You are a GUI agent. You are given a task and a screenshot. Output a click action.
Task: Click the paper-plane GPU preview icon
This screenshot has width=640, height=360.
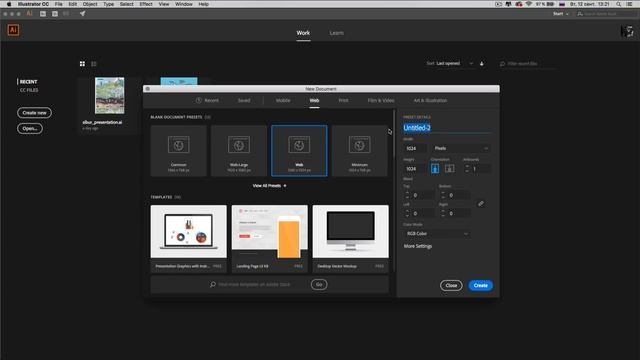(x=82, y=13)
